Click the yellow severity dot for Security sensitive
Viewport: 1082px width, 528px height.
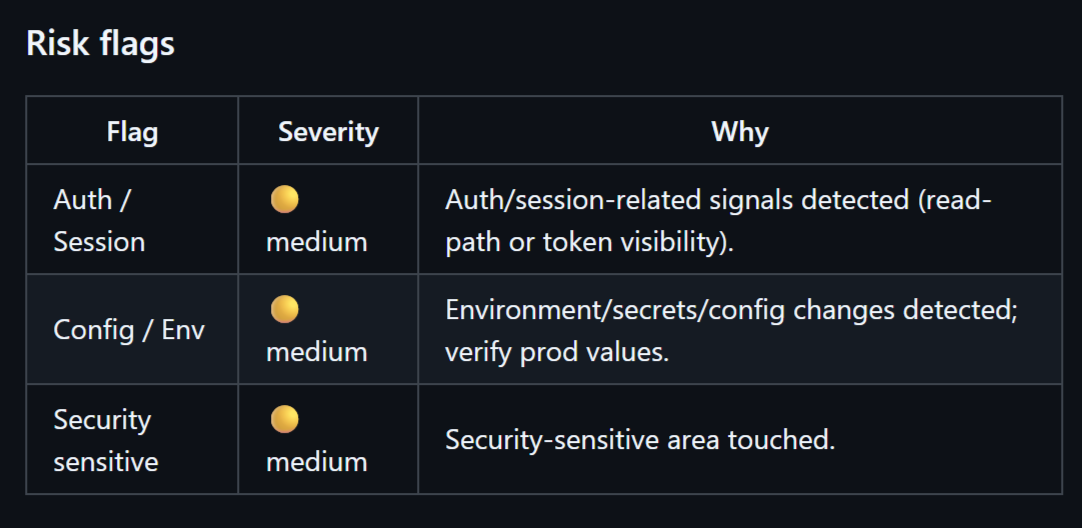(x=284, y=420)
